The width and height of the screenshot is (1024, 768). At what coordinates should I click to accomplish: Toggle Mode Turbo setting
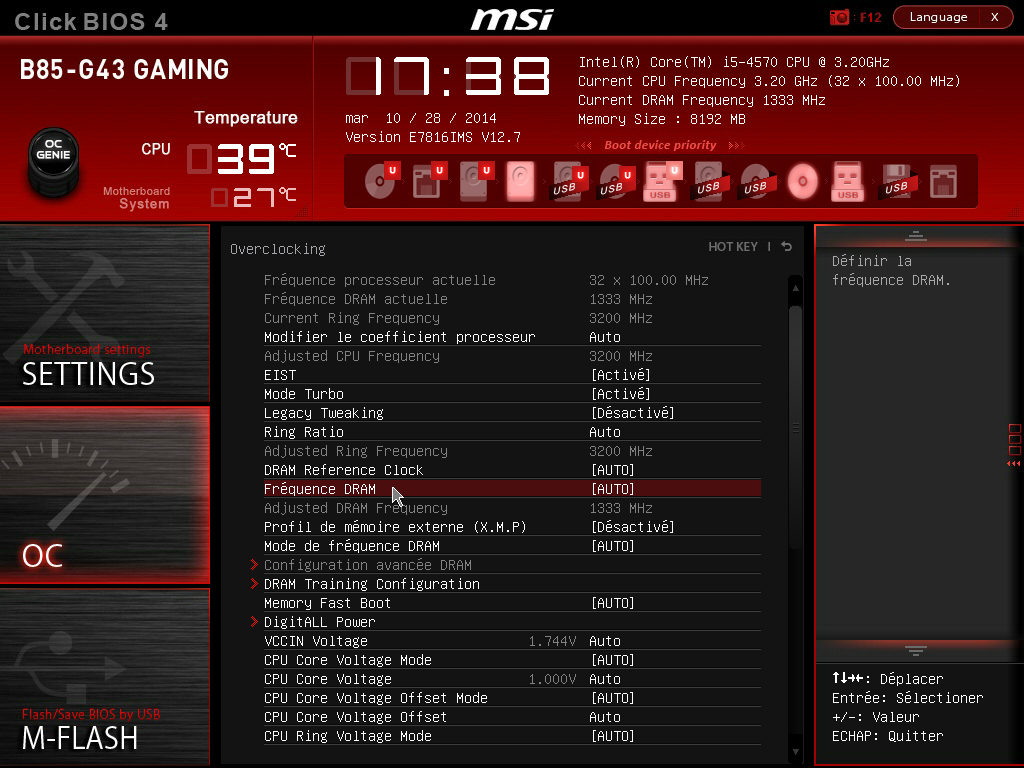(512, 394)
